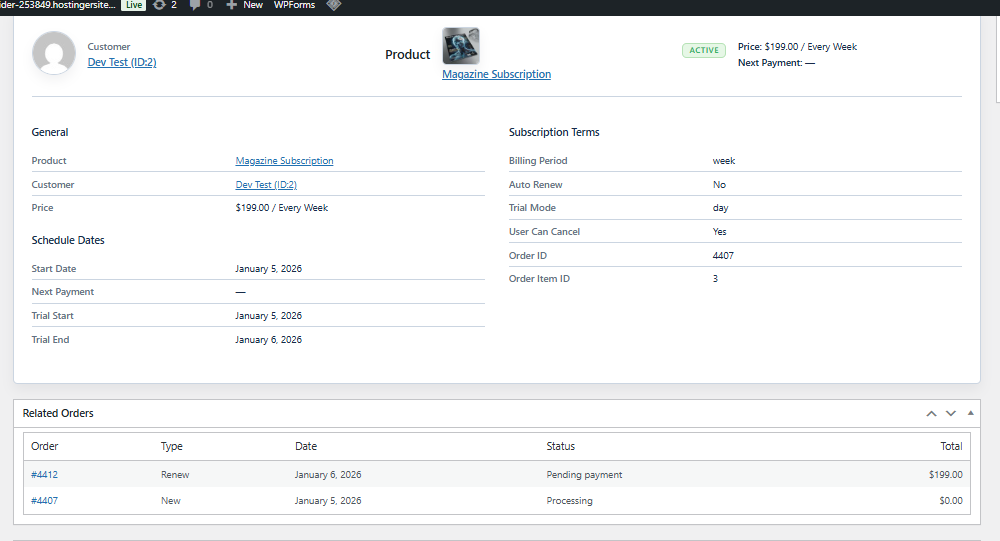Click the plus New icon in admin bar
The image size is (1000, 541).
click(232, 5)
